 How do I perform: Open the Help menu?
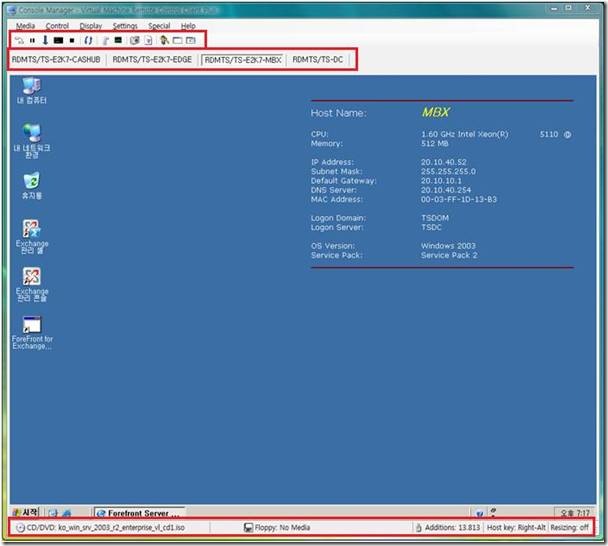point(188,26)
